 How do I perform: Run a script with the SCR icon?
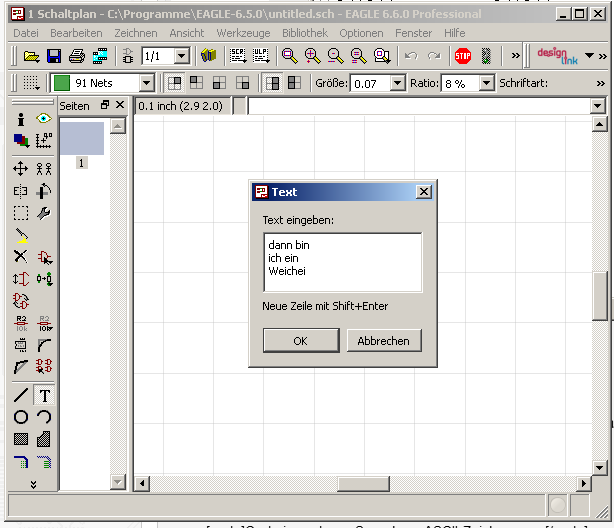click(x=238, y=56)
